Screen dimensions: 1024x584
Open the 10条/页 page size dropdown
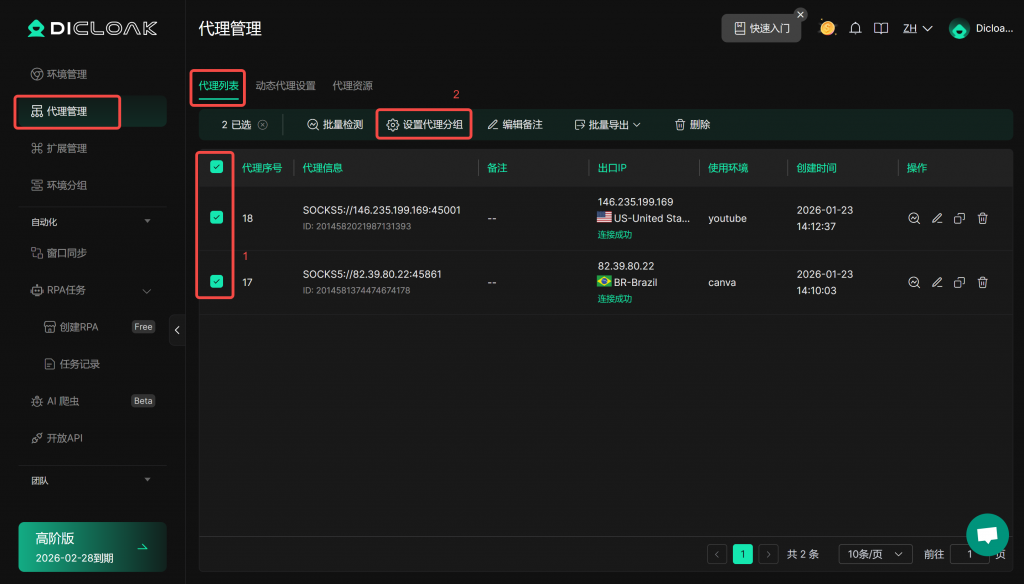click(x=874, y=554)
